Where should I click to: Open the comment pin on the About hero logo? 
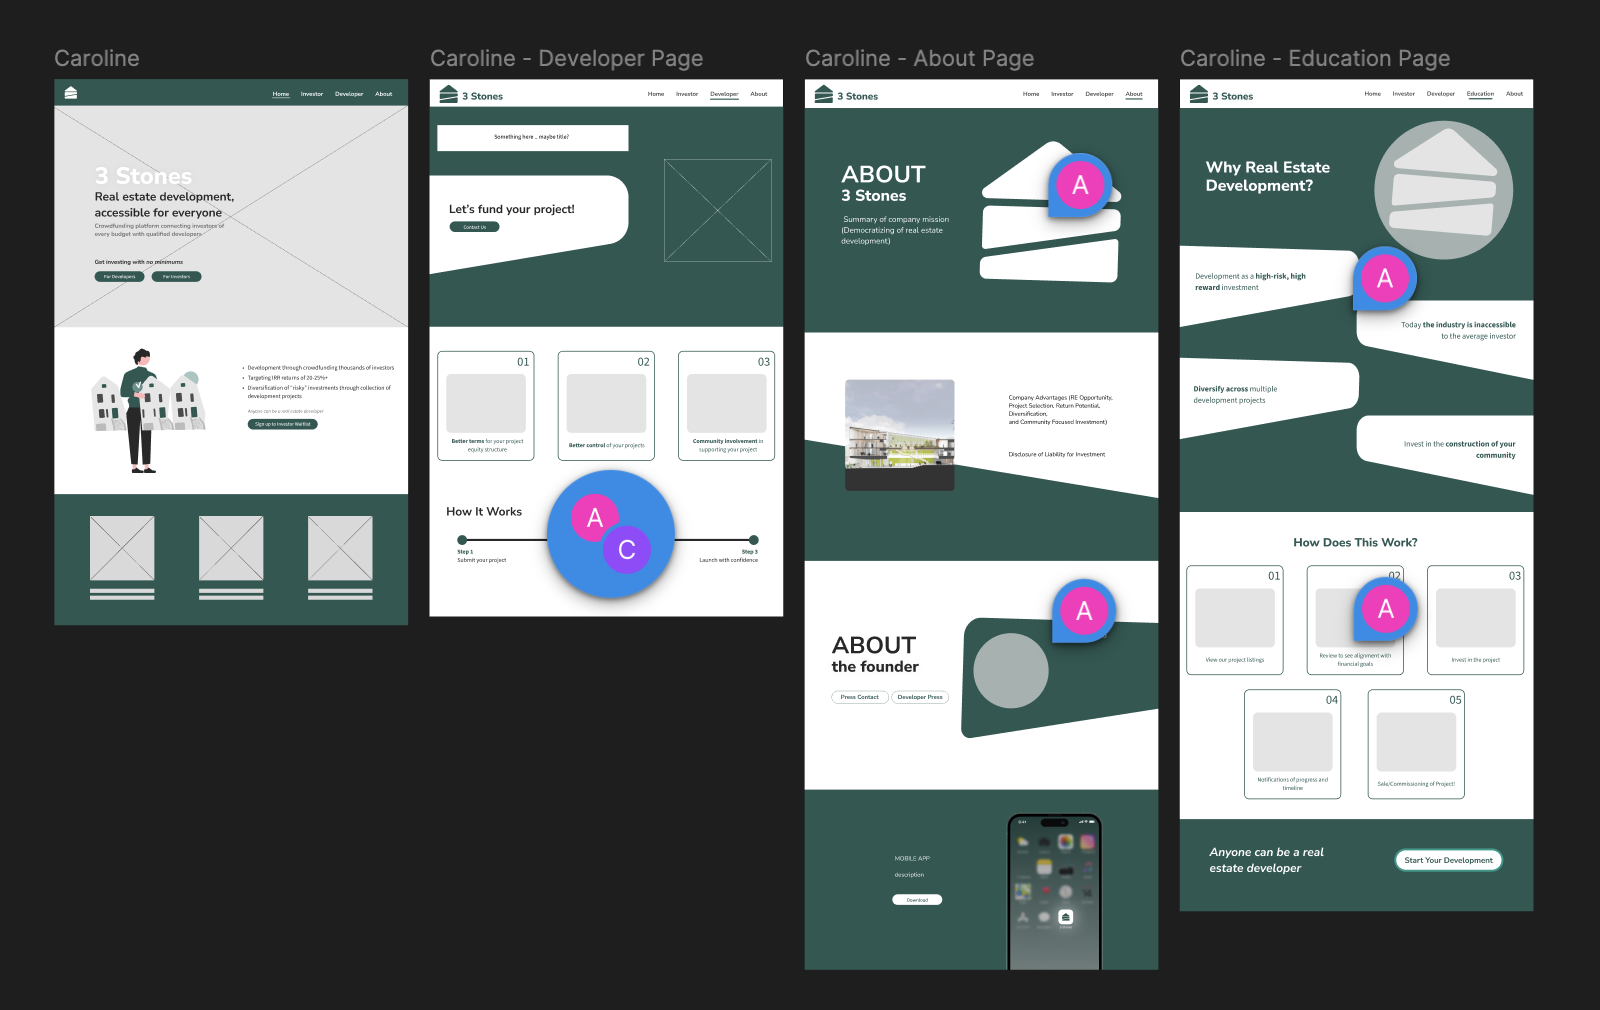[1080, 185]
